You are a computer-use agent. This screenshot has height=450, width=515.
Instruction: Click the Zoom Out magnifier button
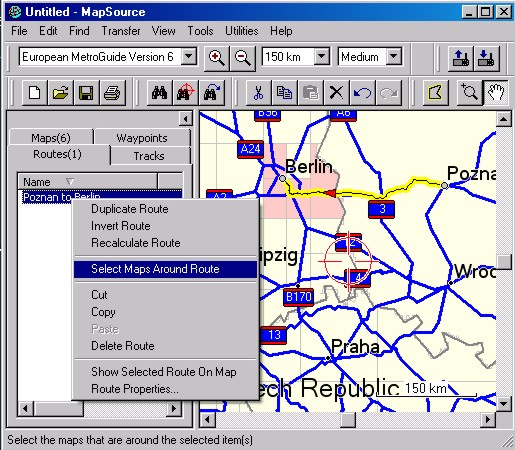242,58
